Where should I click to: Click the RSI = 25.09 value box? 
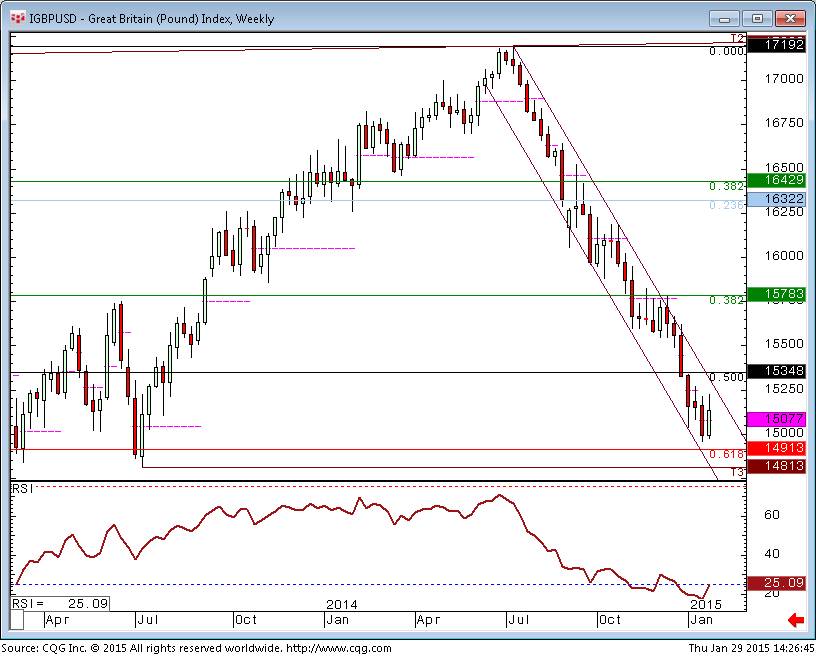coord(60,604)
